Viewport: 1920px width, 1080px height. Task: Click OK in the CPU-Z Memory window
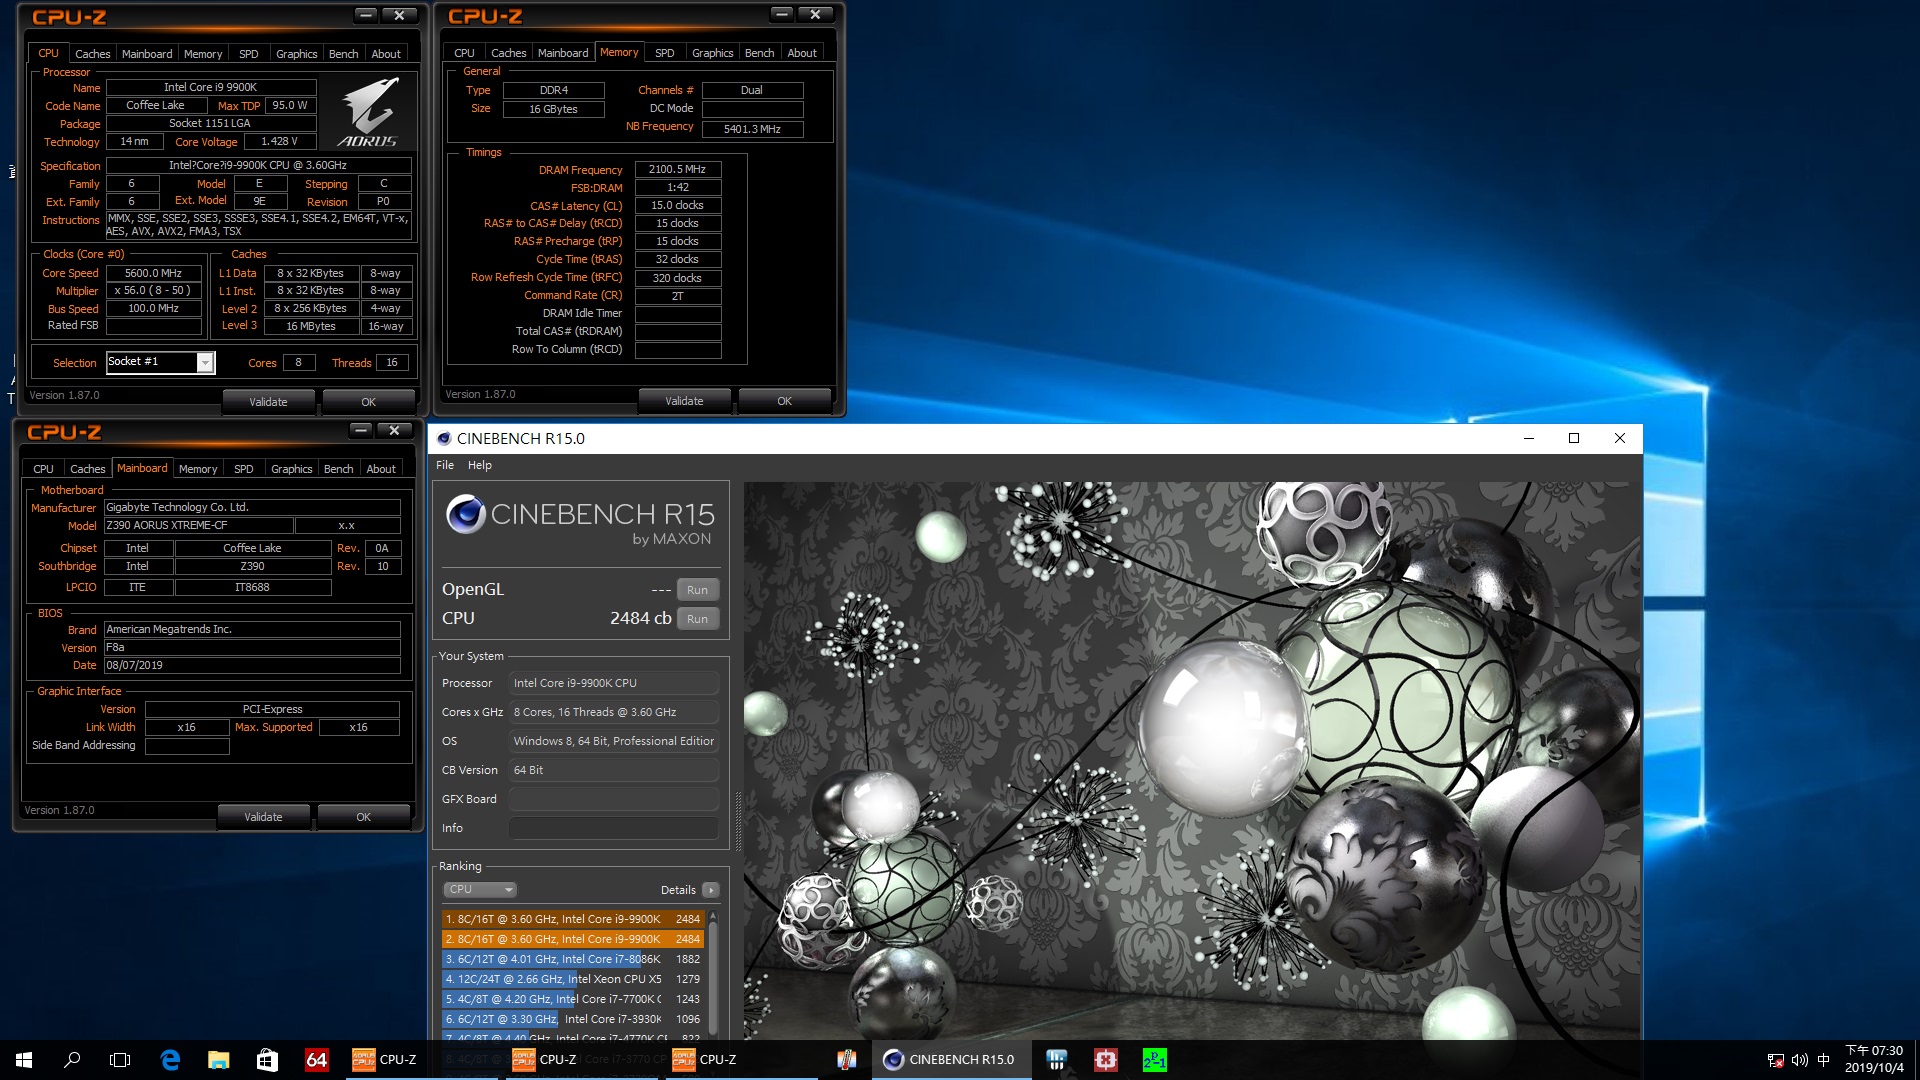pyautogui.click(x=785, y=401)
